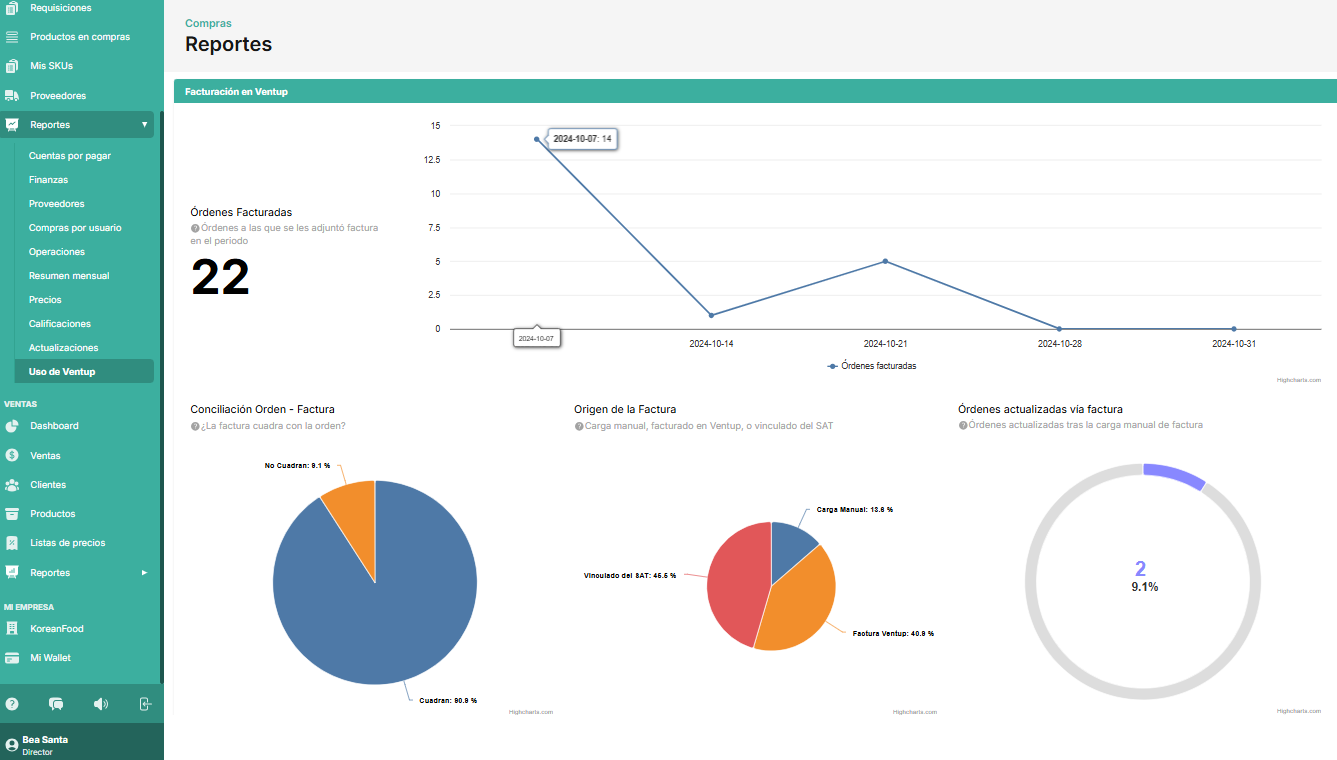
Task: Click the help question mark icon
Action: click(x=12, y=704)
